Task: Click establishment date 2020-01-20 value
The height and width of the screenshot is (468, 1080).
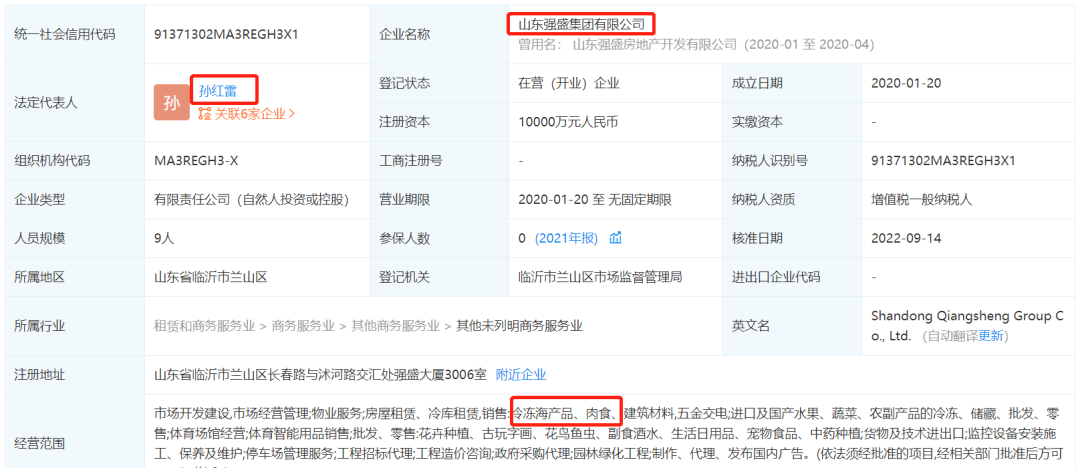Action: pyautogui.click(x=906, y=83)
